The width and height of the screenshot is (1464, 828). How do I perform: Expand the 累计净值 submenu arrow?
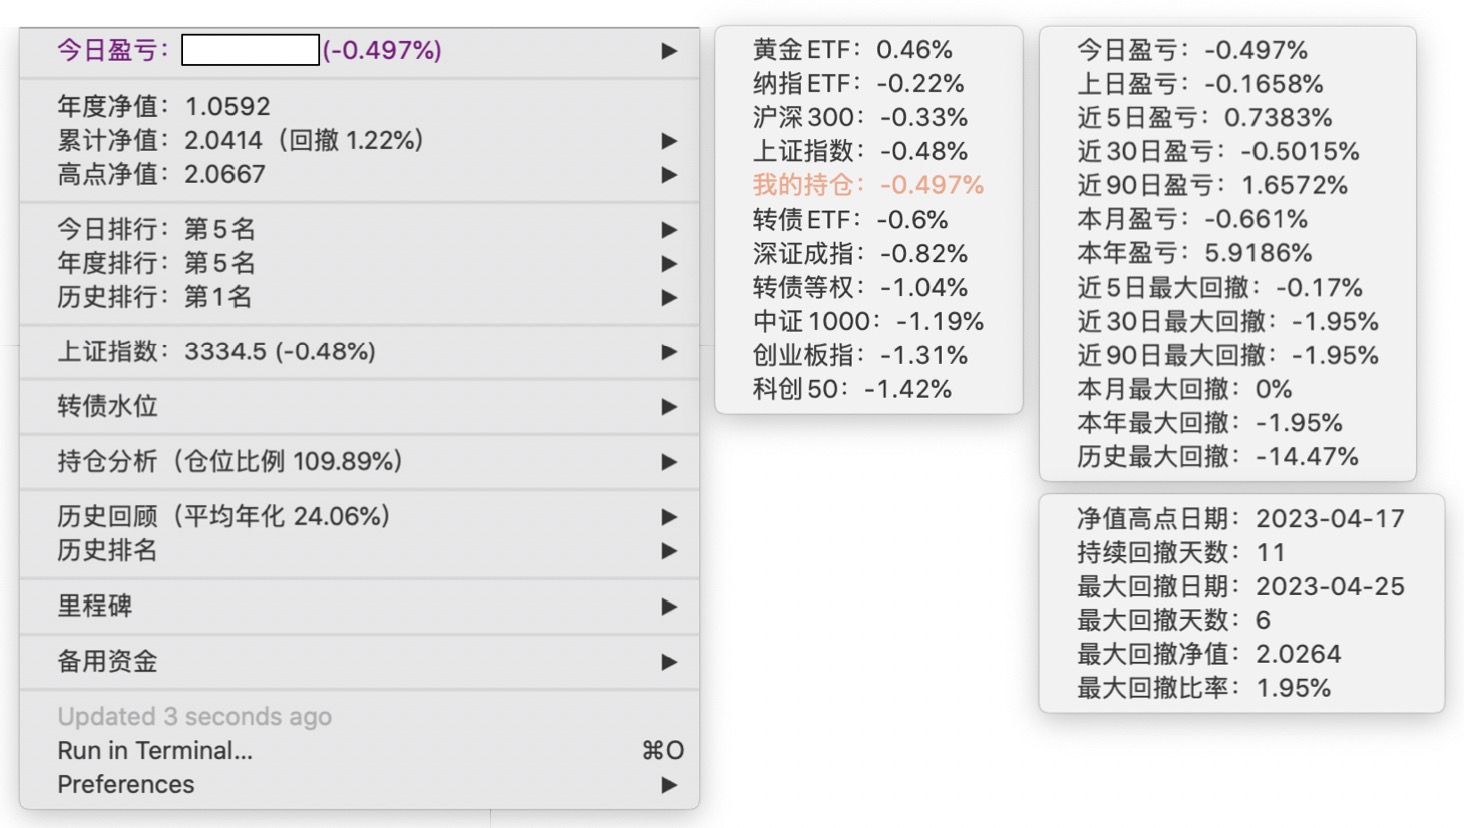point(669,141)
